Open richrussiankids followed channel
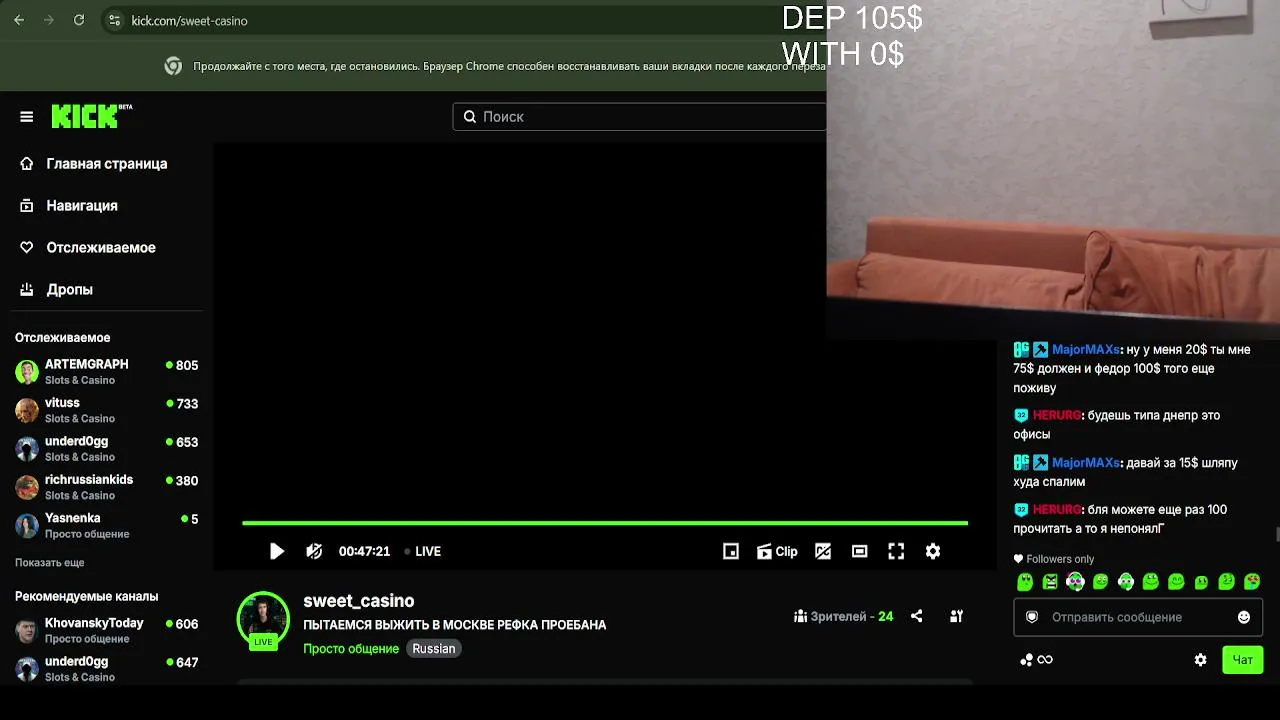Viewport: 1280px width, 720px height. 106,487
